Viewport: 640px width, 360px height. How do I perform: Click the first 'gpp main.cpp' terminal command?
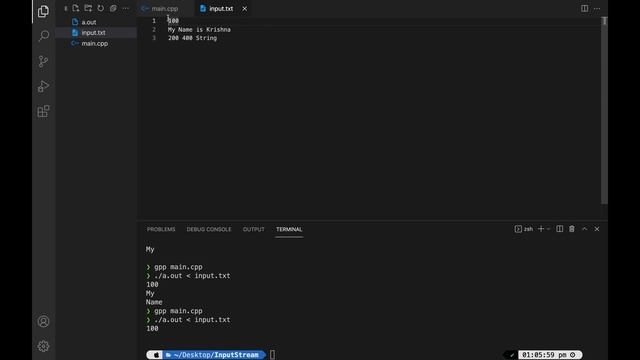[x=178, y=267]
